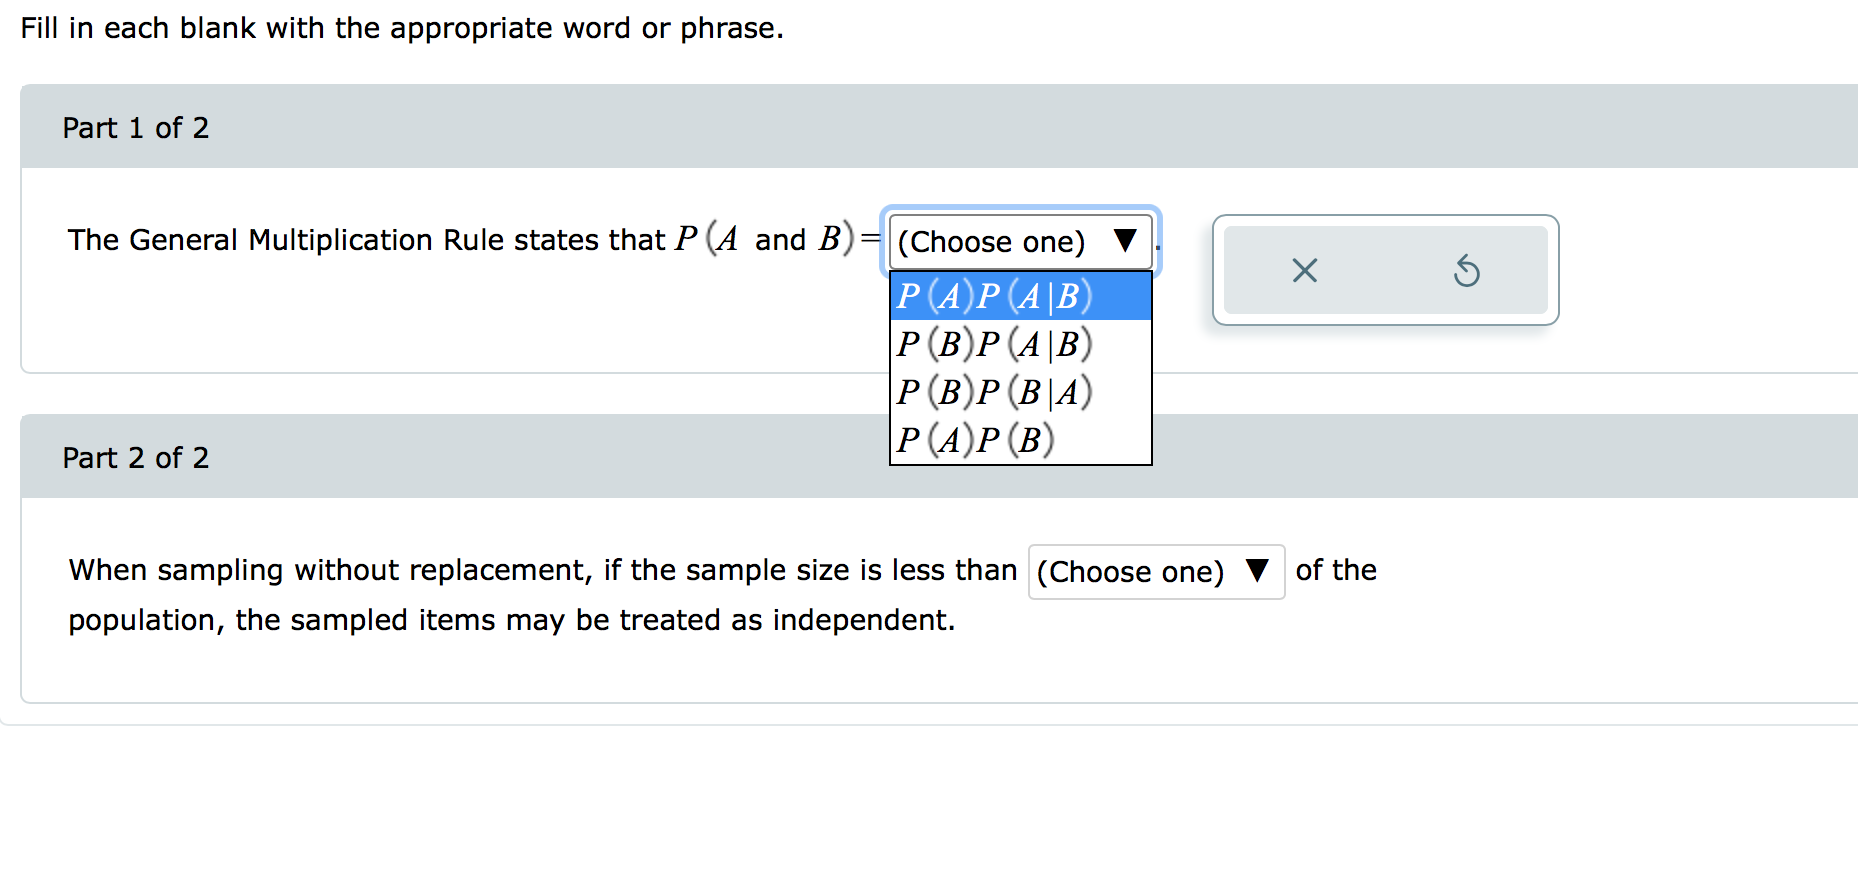The width and height of the screenshot is (1858, 884).
Task: Click the Part 2 of 2 header
Action: click(137, 457)
